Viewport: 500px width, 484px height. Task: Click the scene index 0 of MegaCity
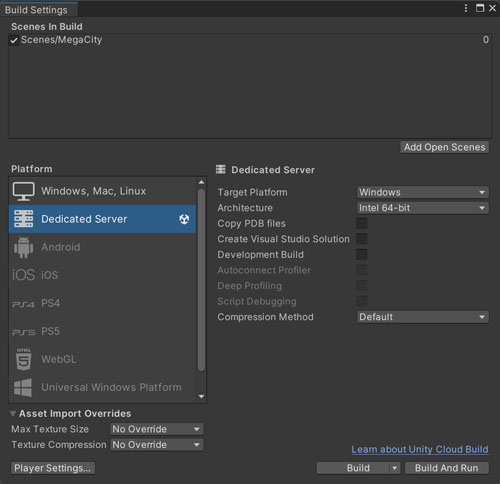click(486, 40)
